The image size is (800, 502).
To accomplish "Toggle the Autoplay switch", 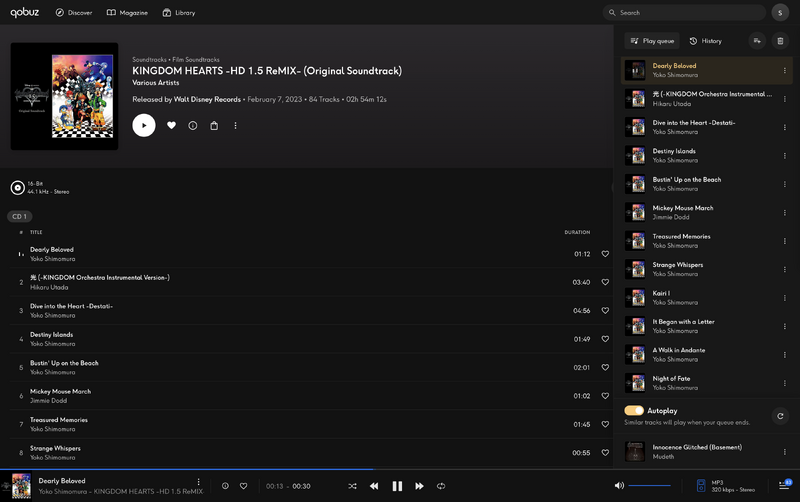I will pyautogui.click(x=634, y=411).
